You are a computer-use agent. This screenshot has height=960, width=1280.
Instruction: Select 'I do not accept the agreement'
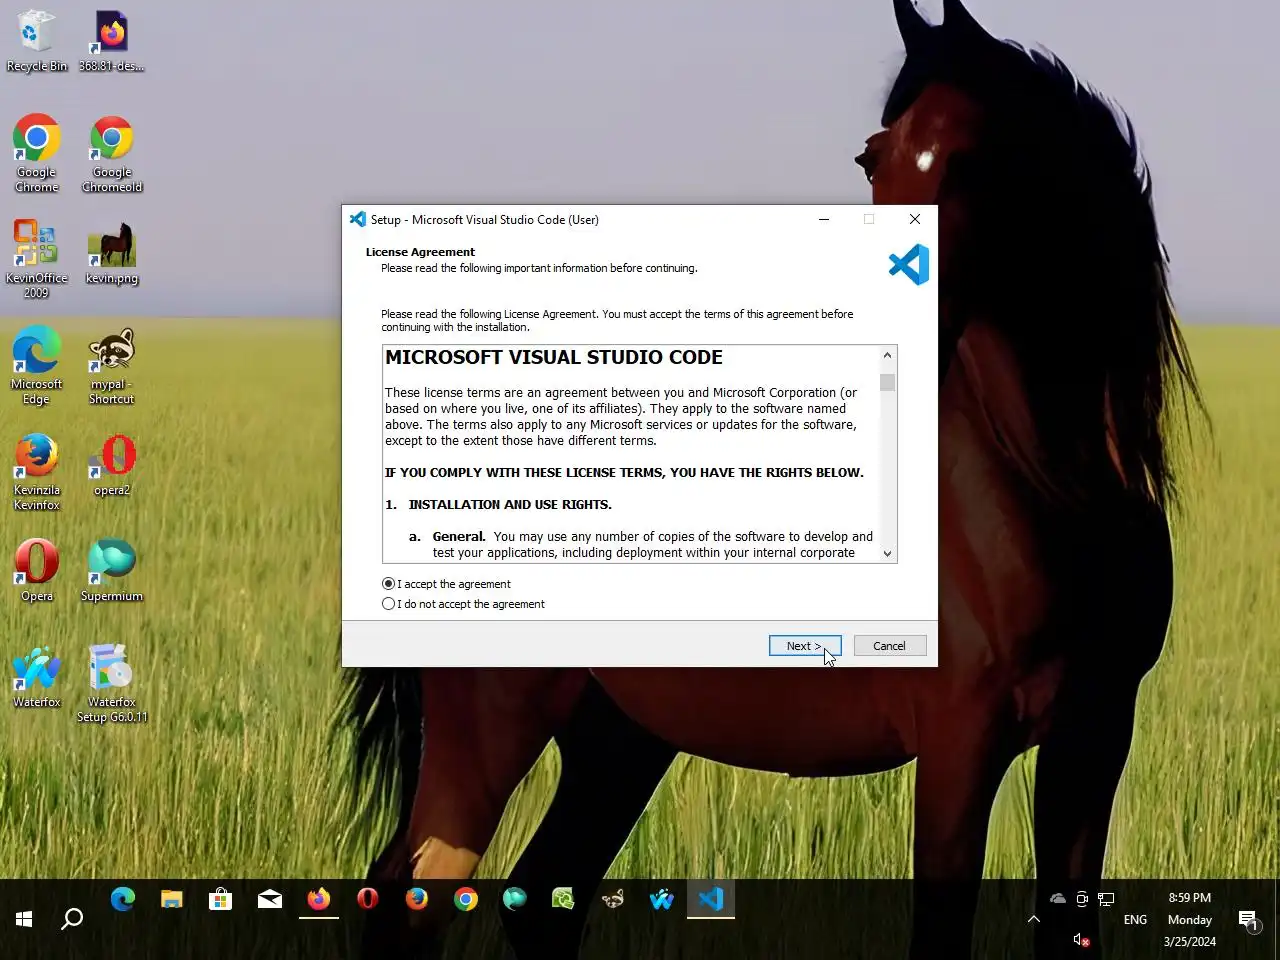(388, 604)
